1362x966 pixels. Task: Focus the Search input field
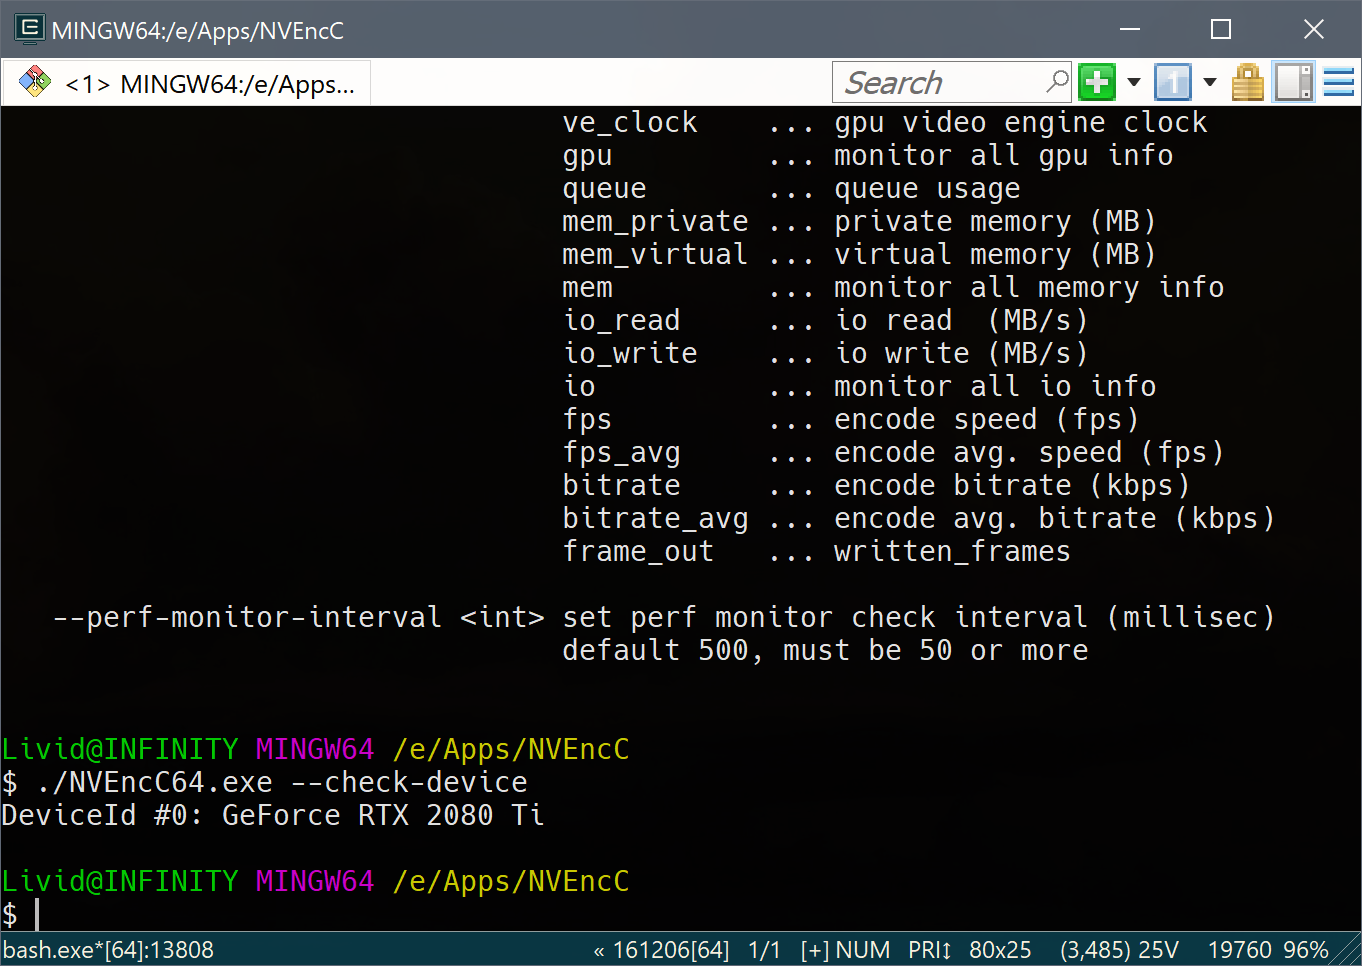[x=940, y=82]
